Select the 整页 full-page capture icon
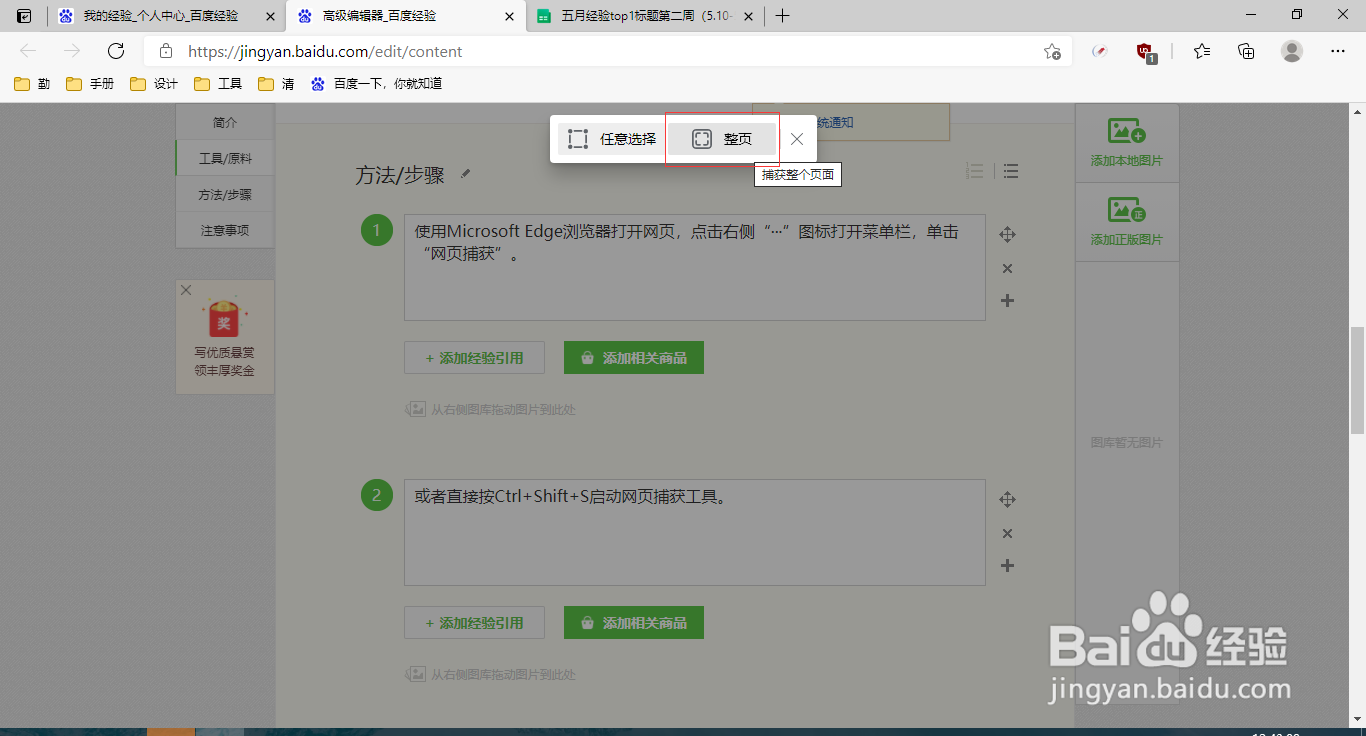The image size is (1366, 736). point(703,138)
